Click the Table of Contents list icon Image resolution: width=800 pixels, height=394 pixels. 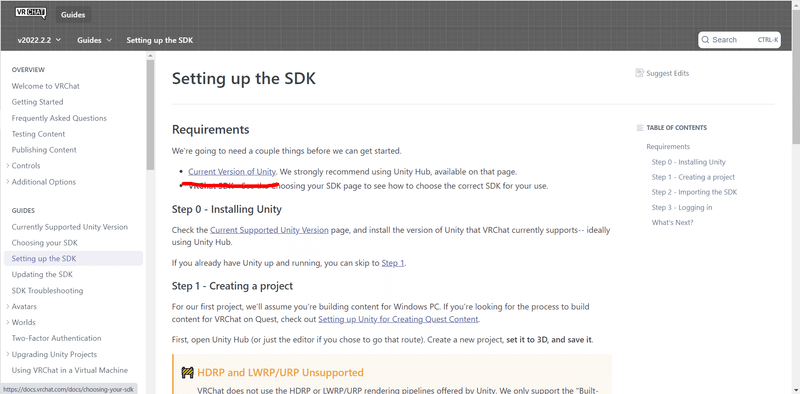click(x=640, y=128)
